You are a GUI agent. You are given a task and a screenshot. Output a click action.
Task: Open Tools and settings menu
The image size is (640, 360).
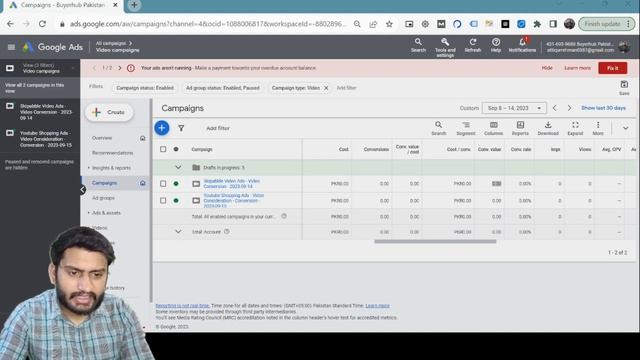pos(445,47)
